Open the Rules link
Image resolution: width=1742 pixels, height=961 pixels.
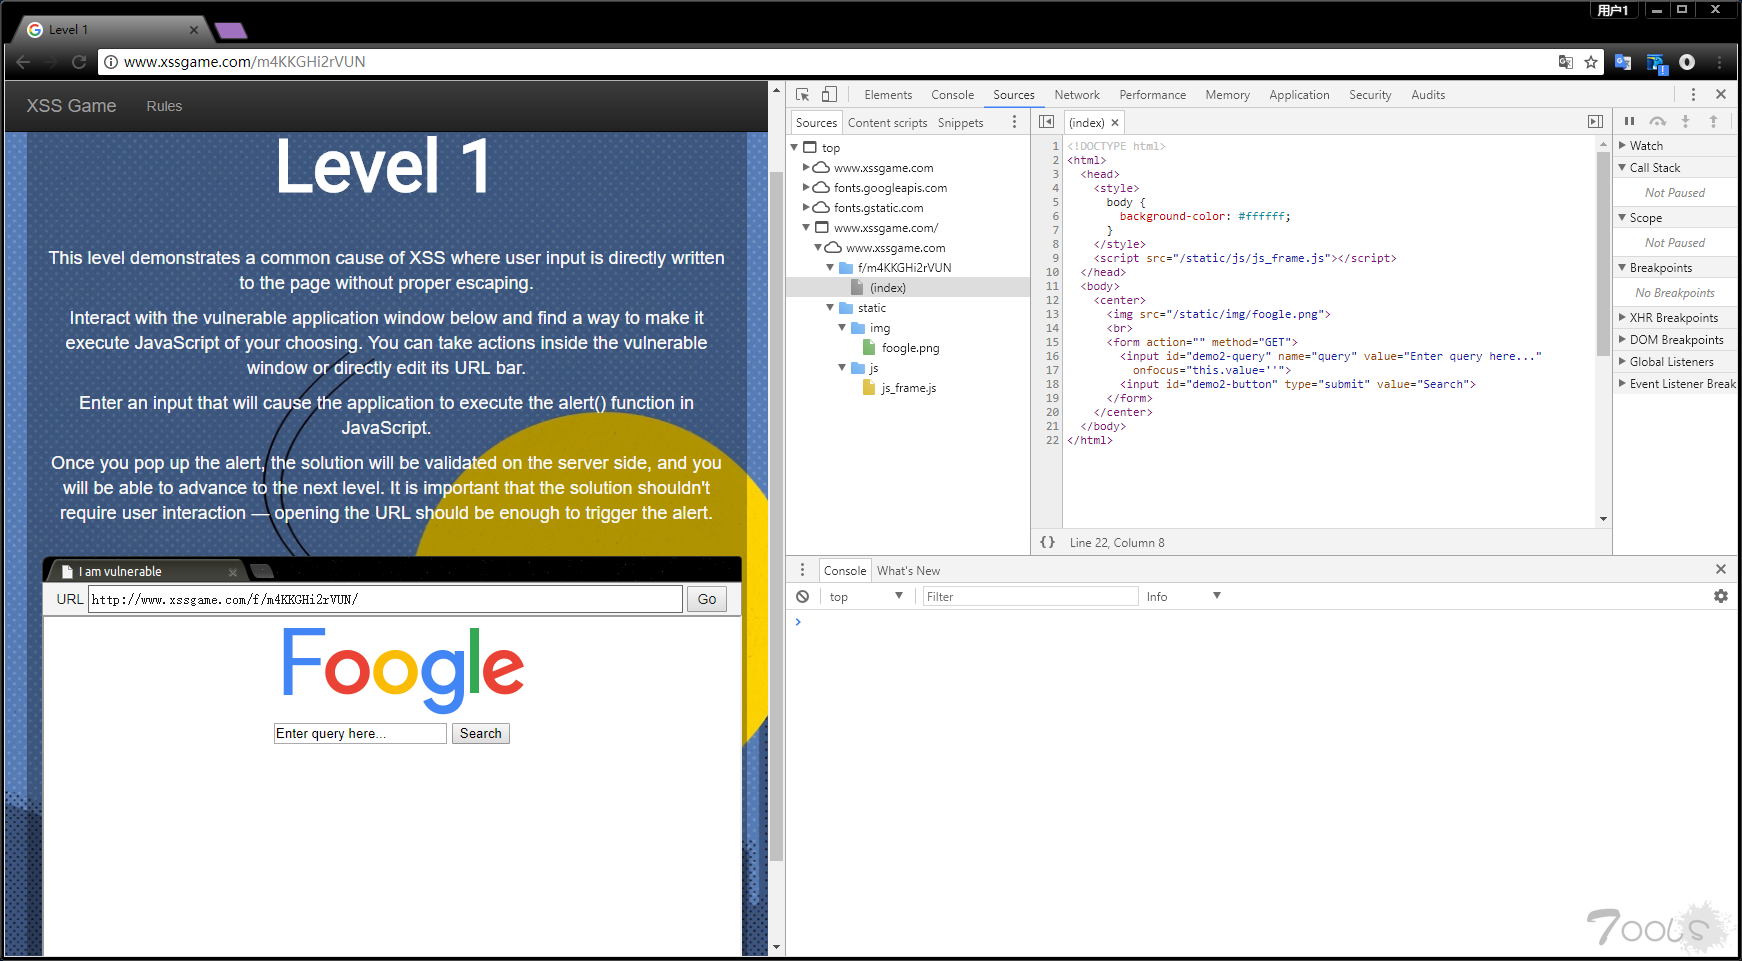(x=164, y=106)
